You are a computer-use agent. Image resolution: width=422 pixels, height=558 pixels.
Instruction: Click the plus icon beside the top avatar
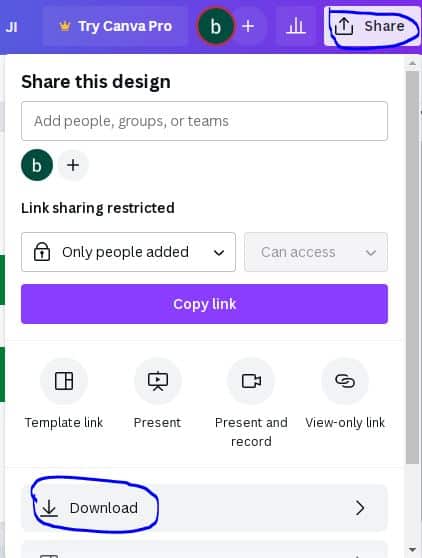pyautogui.click(x=248, y=26)
